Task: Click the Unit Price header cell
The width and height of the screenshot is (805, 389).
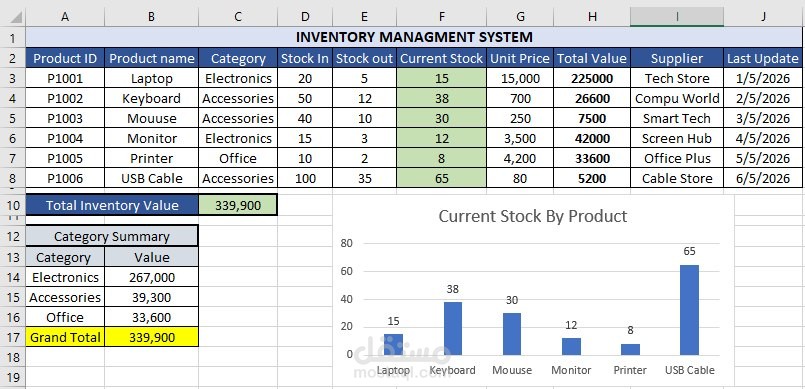Action: pos(520,59)
